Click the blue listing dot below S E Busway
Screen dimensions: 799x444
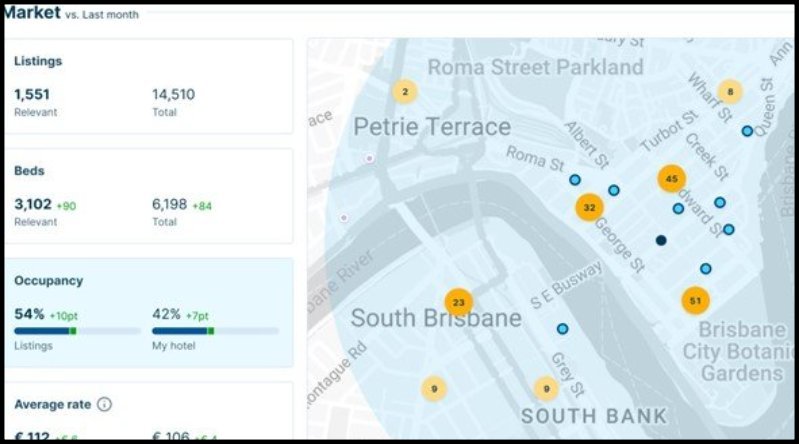563,329
